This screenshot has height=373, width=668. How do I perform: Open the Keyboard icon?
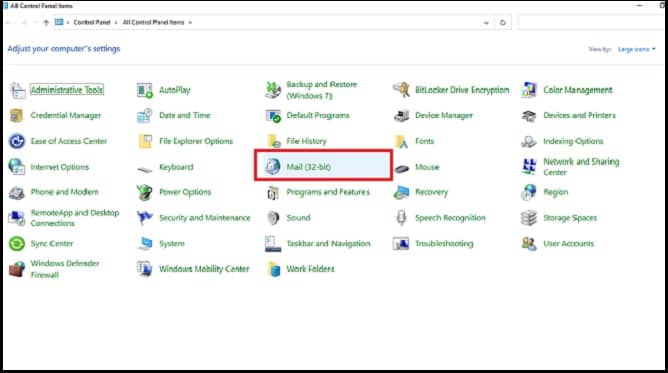145,169
